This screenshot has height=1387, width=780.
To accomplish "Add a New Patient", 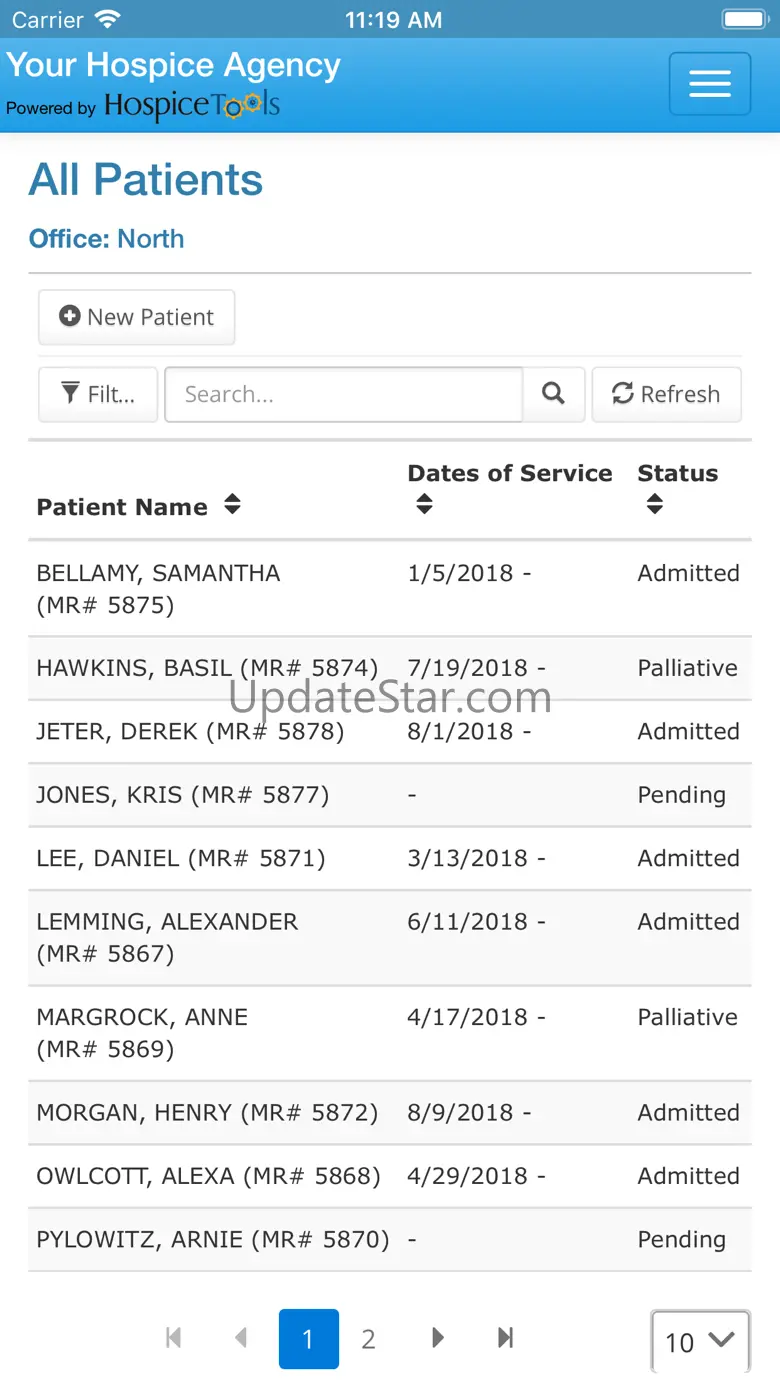I will (x=137, y=317).
